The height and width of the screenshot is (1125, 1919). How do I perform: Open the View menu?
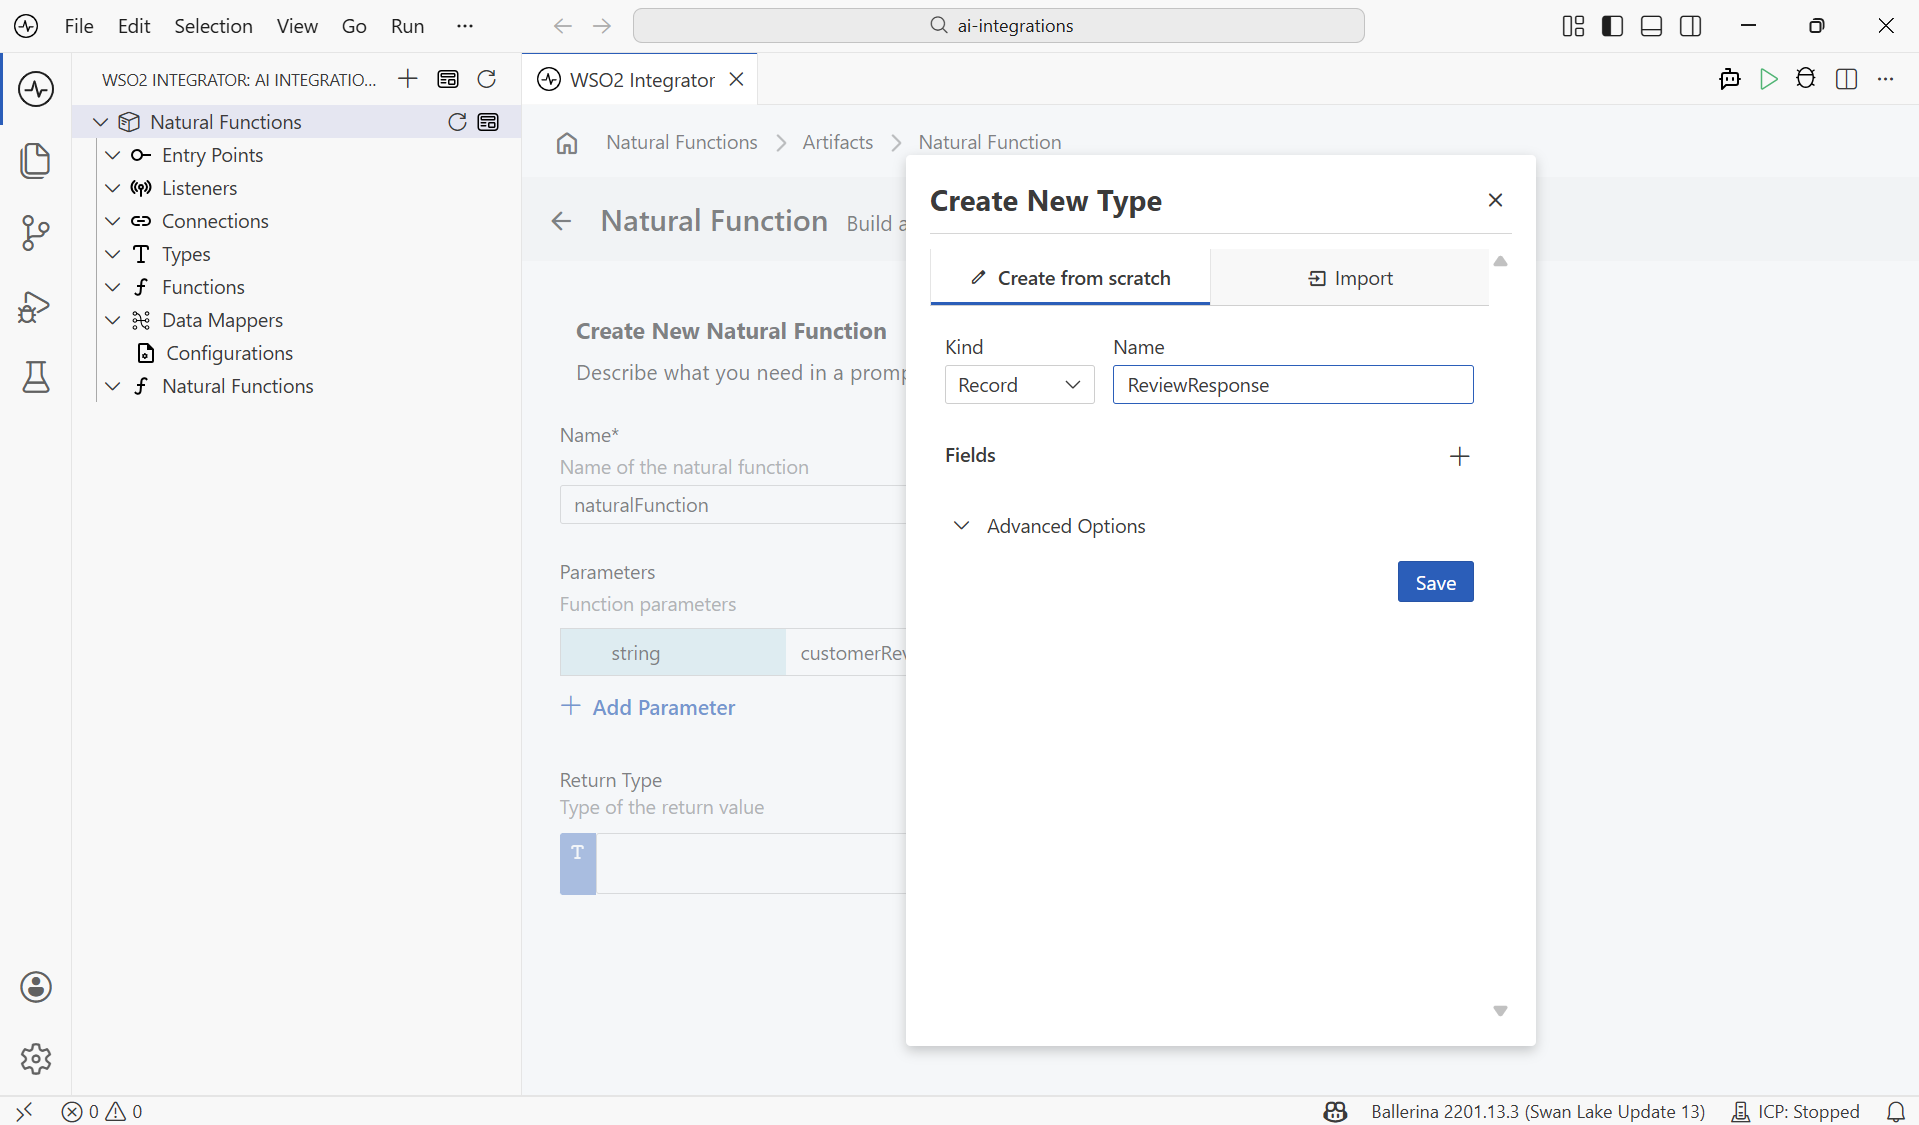coord(297,26)
